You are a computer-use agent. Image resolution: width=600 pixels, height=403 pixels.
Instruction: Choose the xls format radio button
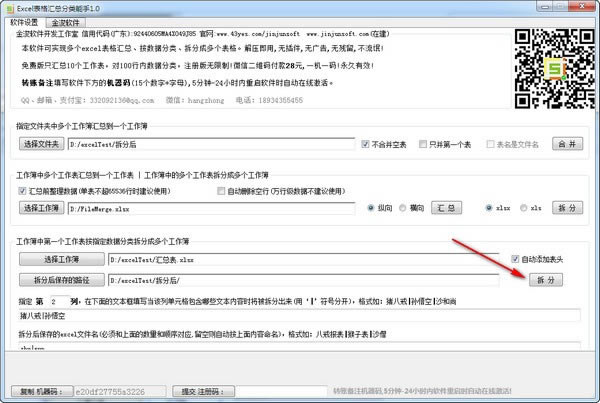click(x=531, y=208)
